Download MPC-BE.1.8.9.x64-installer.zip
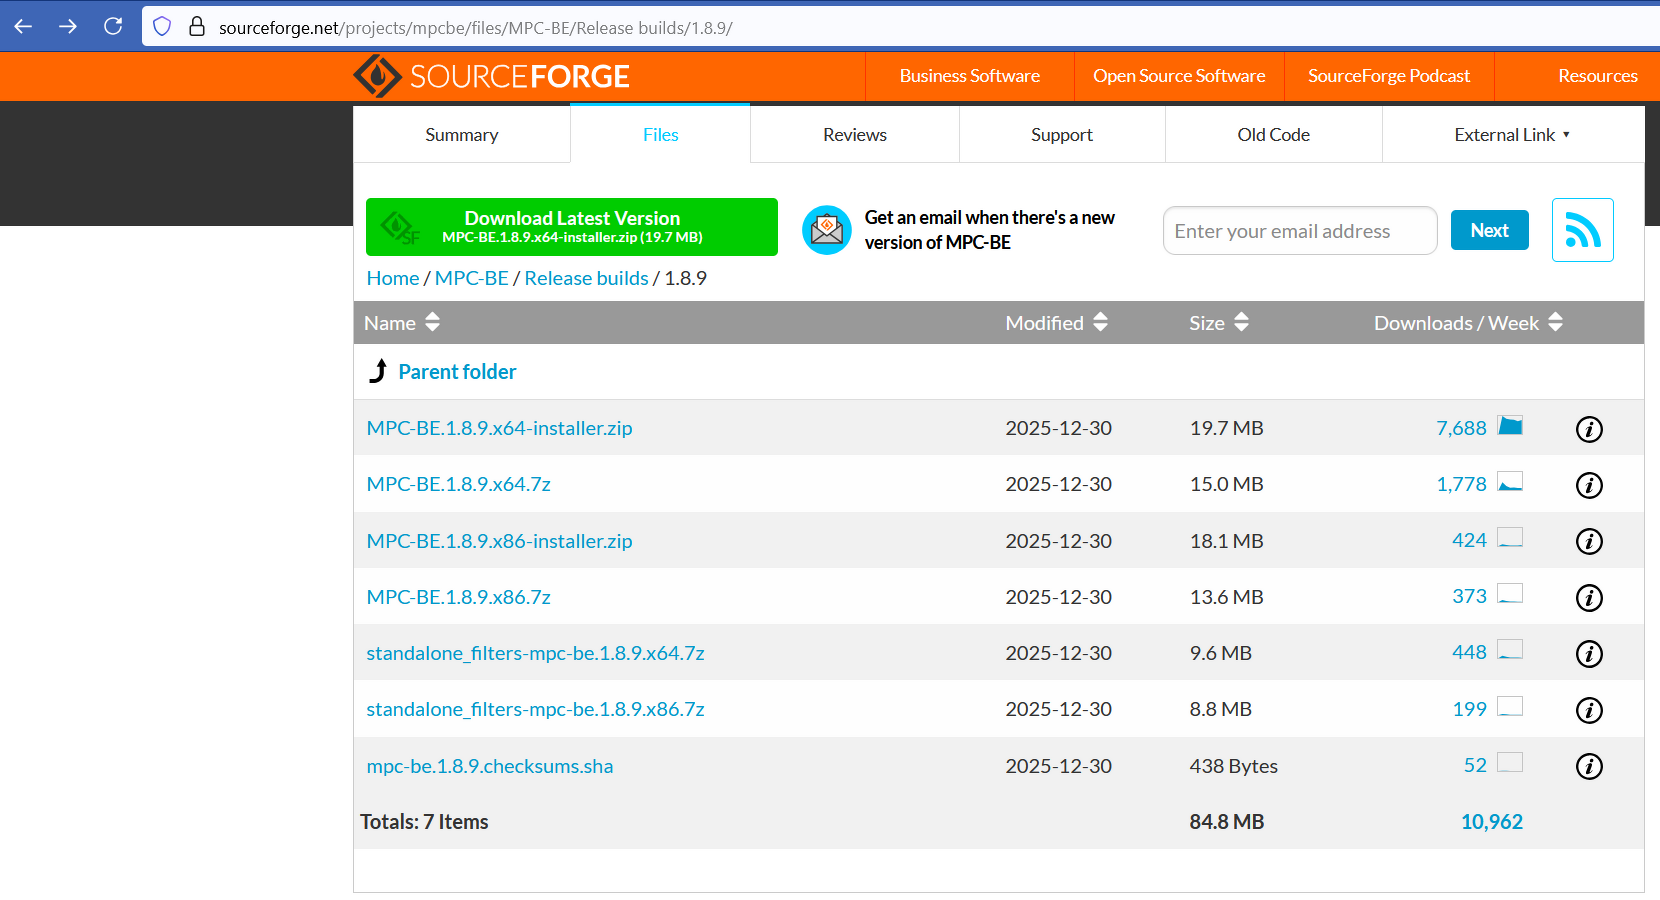This screenshot has width=1660, height=900. 500,428
